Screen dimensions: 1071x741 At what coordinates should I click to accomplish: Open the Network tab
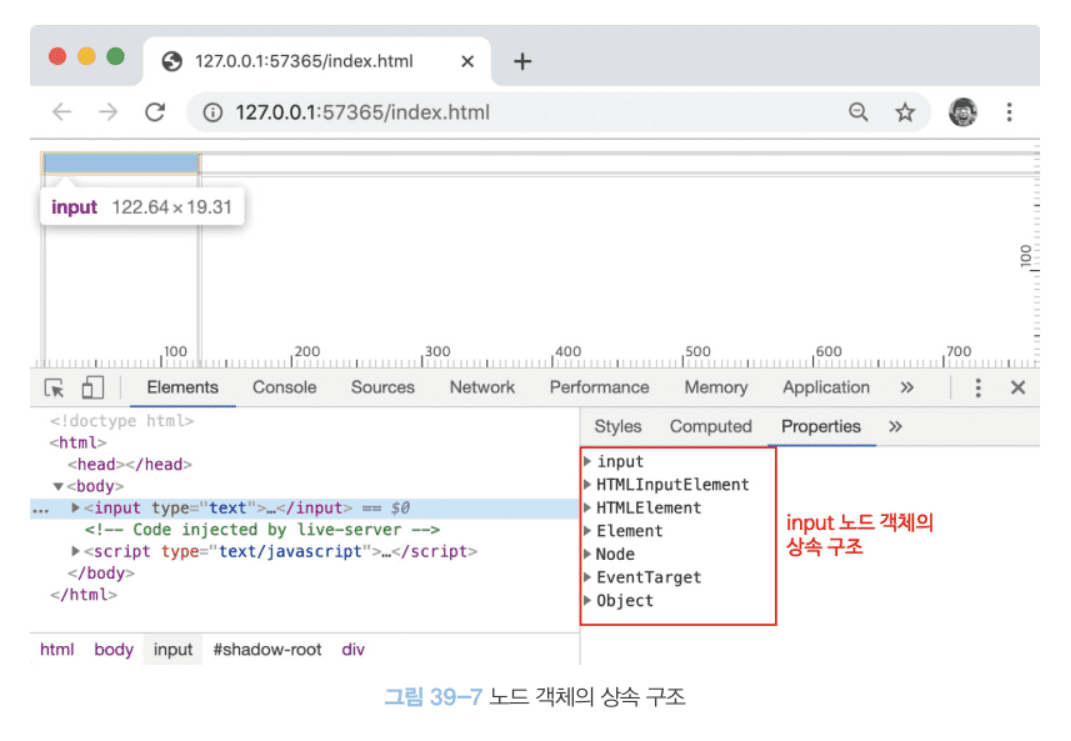pos(482,388)
